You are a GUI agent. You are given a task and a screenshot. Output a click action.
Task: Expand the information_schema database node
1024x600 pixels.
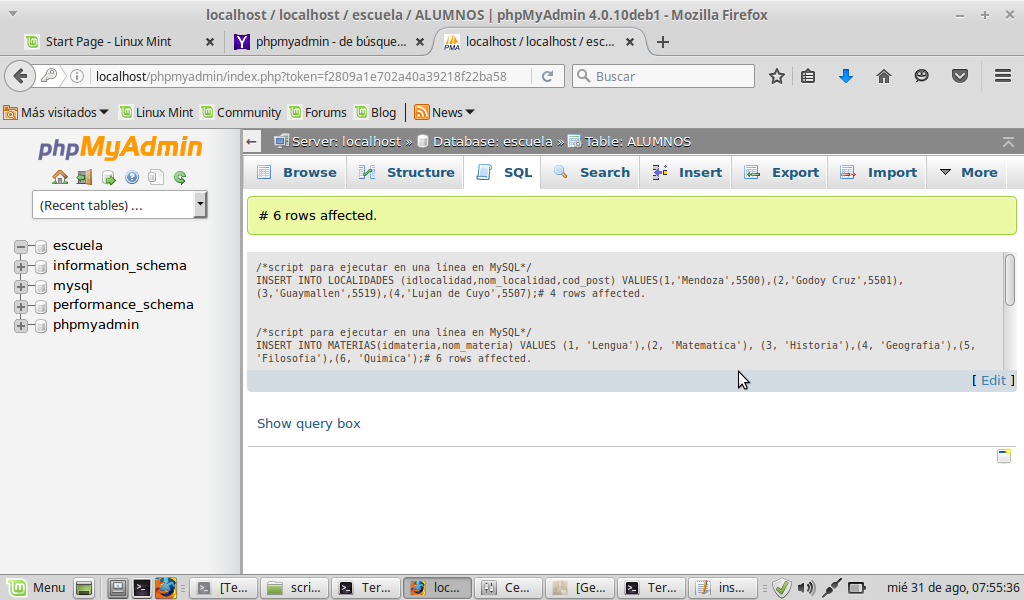[x=20, y=266]
